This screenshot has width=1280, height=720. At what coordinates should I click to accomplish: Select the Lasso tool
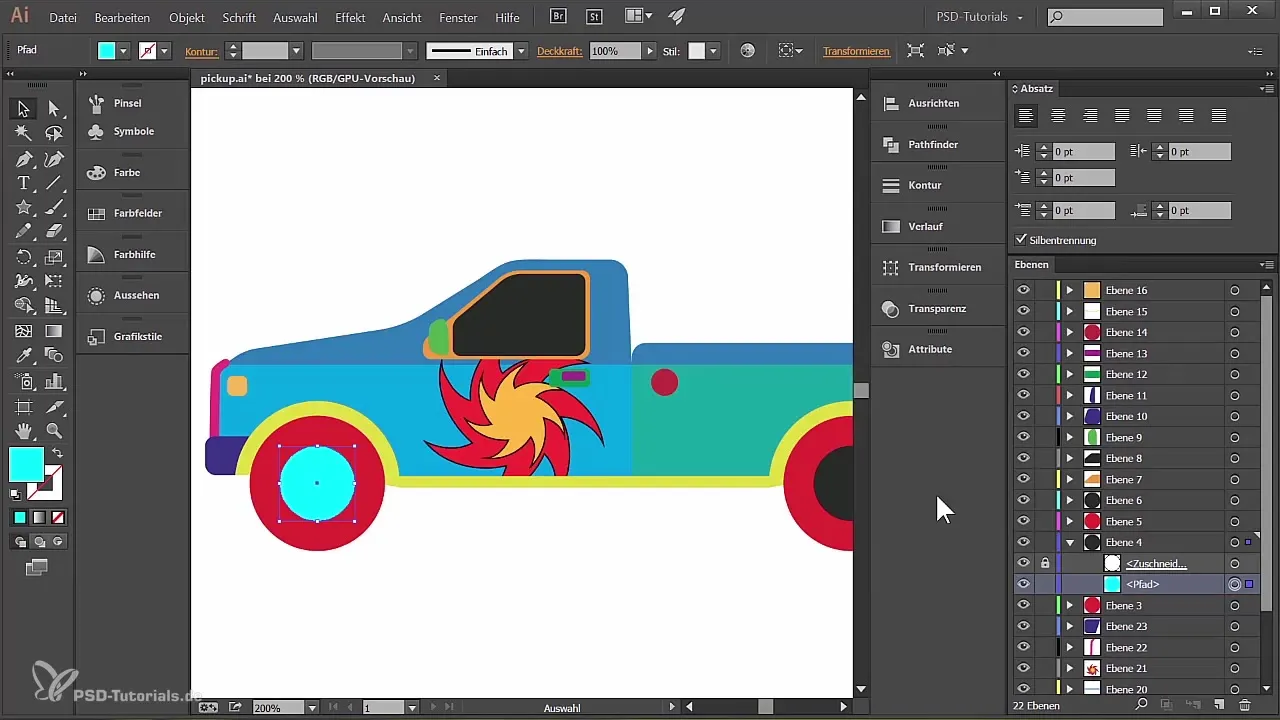click(x=54, y=133)
